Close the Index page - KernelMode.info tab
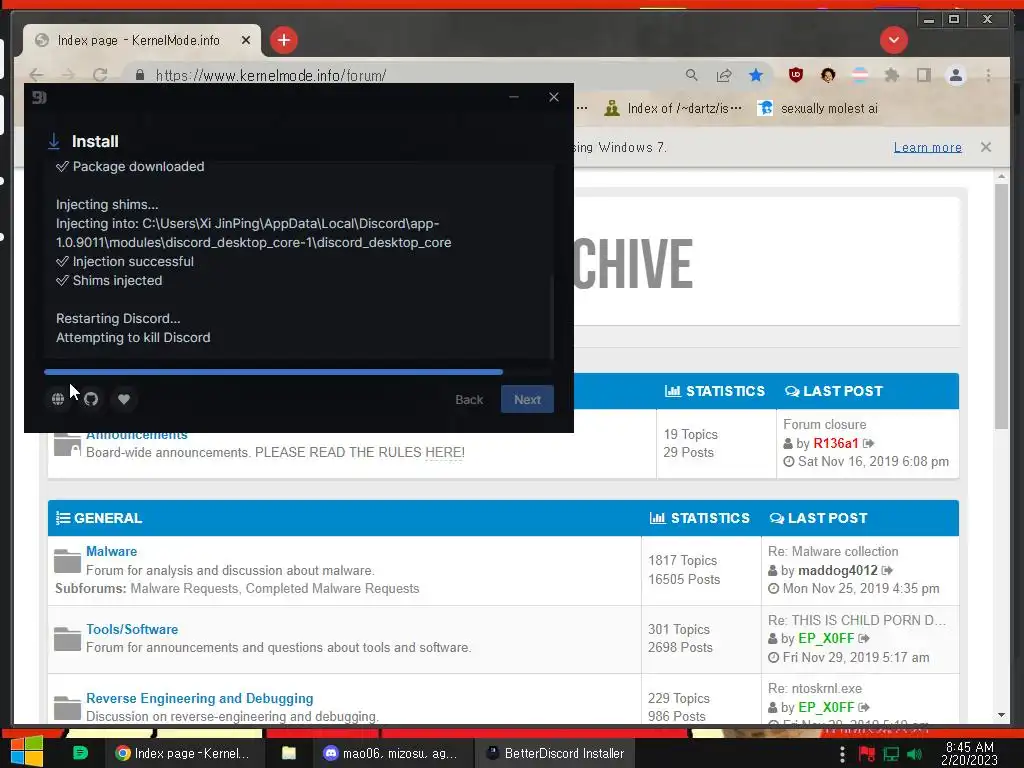The width and height of the screenshot is (1024, 768). [246, 40]
